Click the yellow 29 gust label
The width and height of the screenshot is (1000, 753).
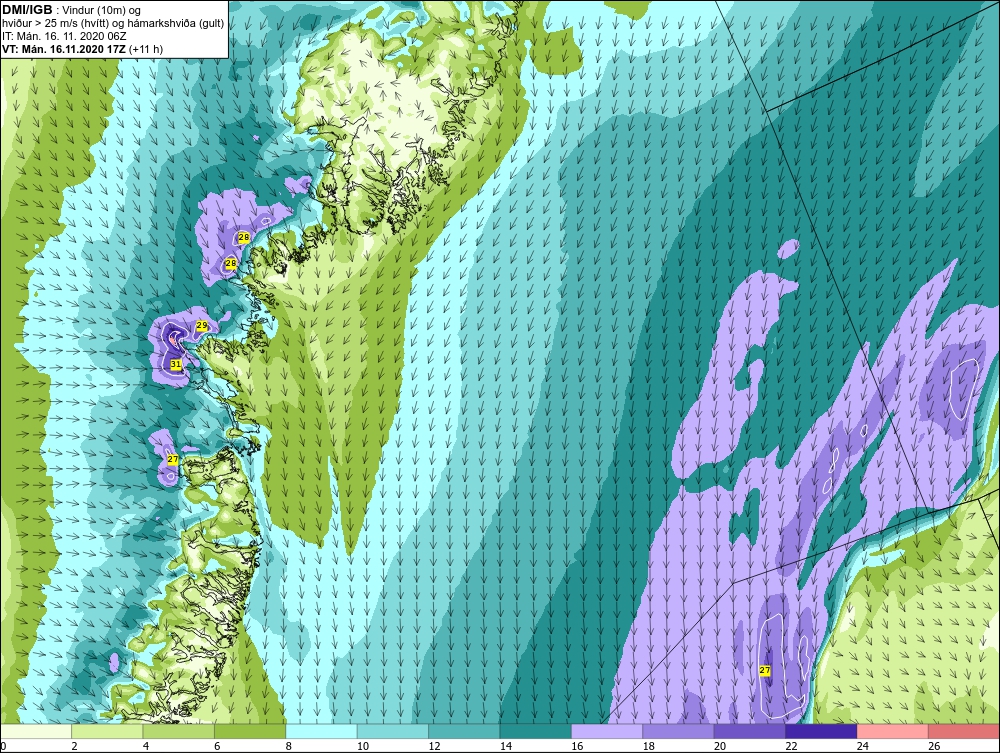(202, 325)
